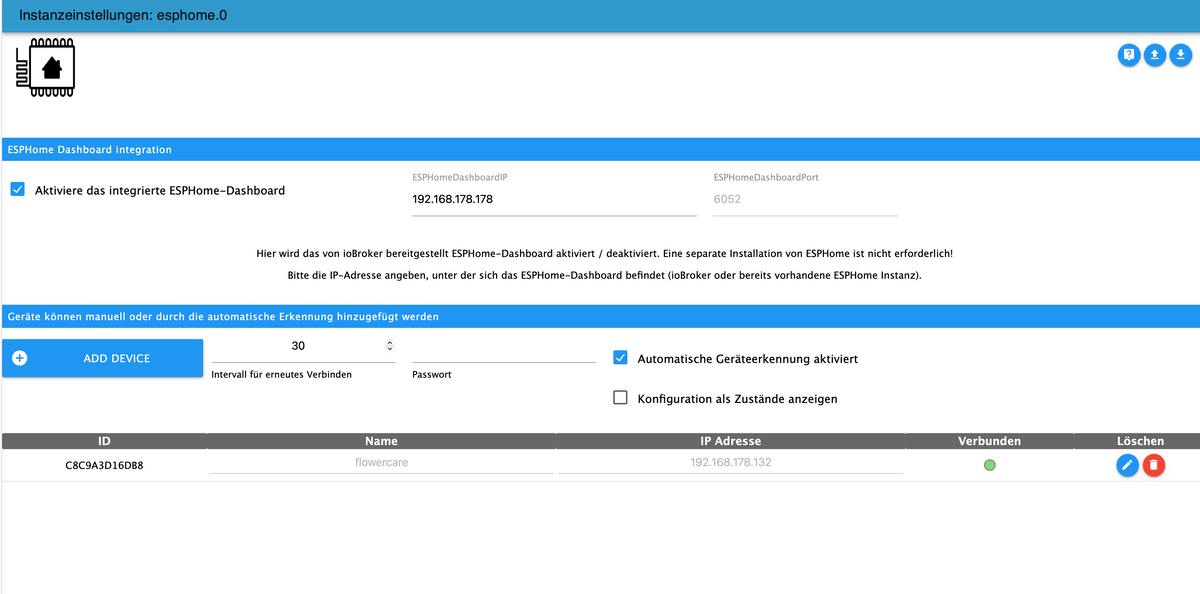Click the Passwort input field
1200x594 pixels.
point(504,348)
